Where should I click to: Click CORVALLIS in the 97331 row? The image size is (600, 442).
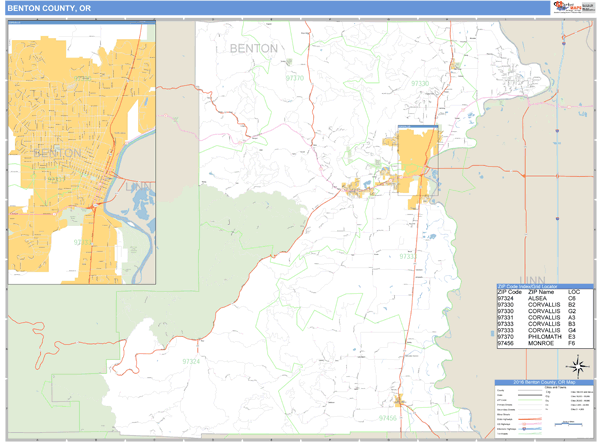pos(544,318)
